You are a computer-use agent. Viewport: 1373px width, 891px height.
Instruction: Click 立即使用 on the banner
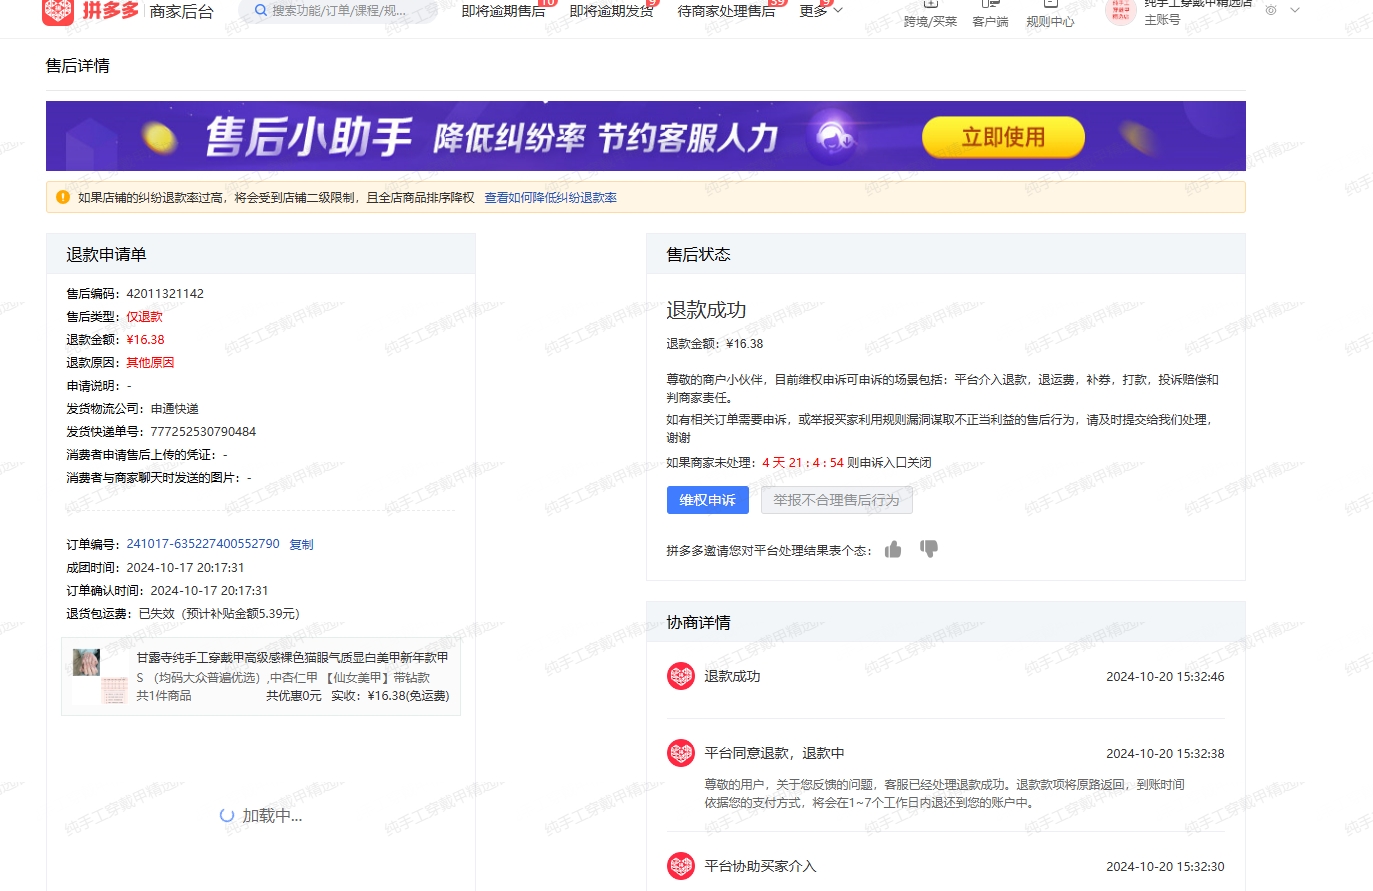(1002, 137)
